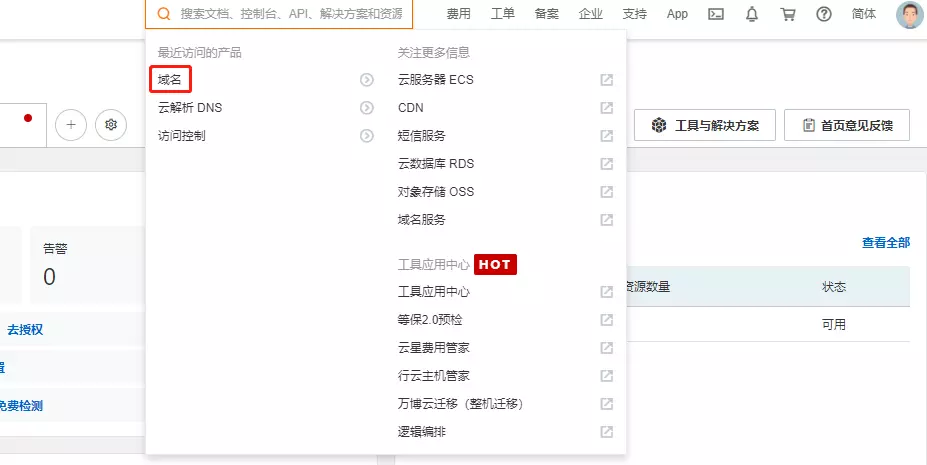927x465 pixels.
Task: Open Cloud Shell terminal icon in top bar
Action: point(716,14)
